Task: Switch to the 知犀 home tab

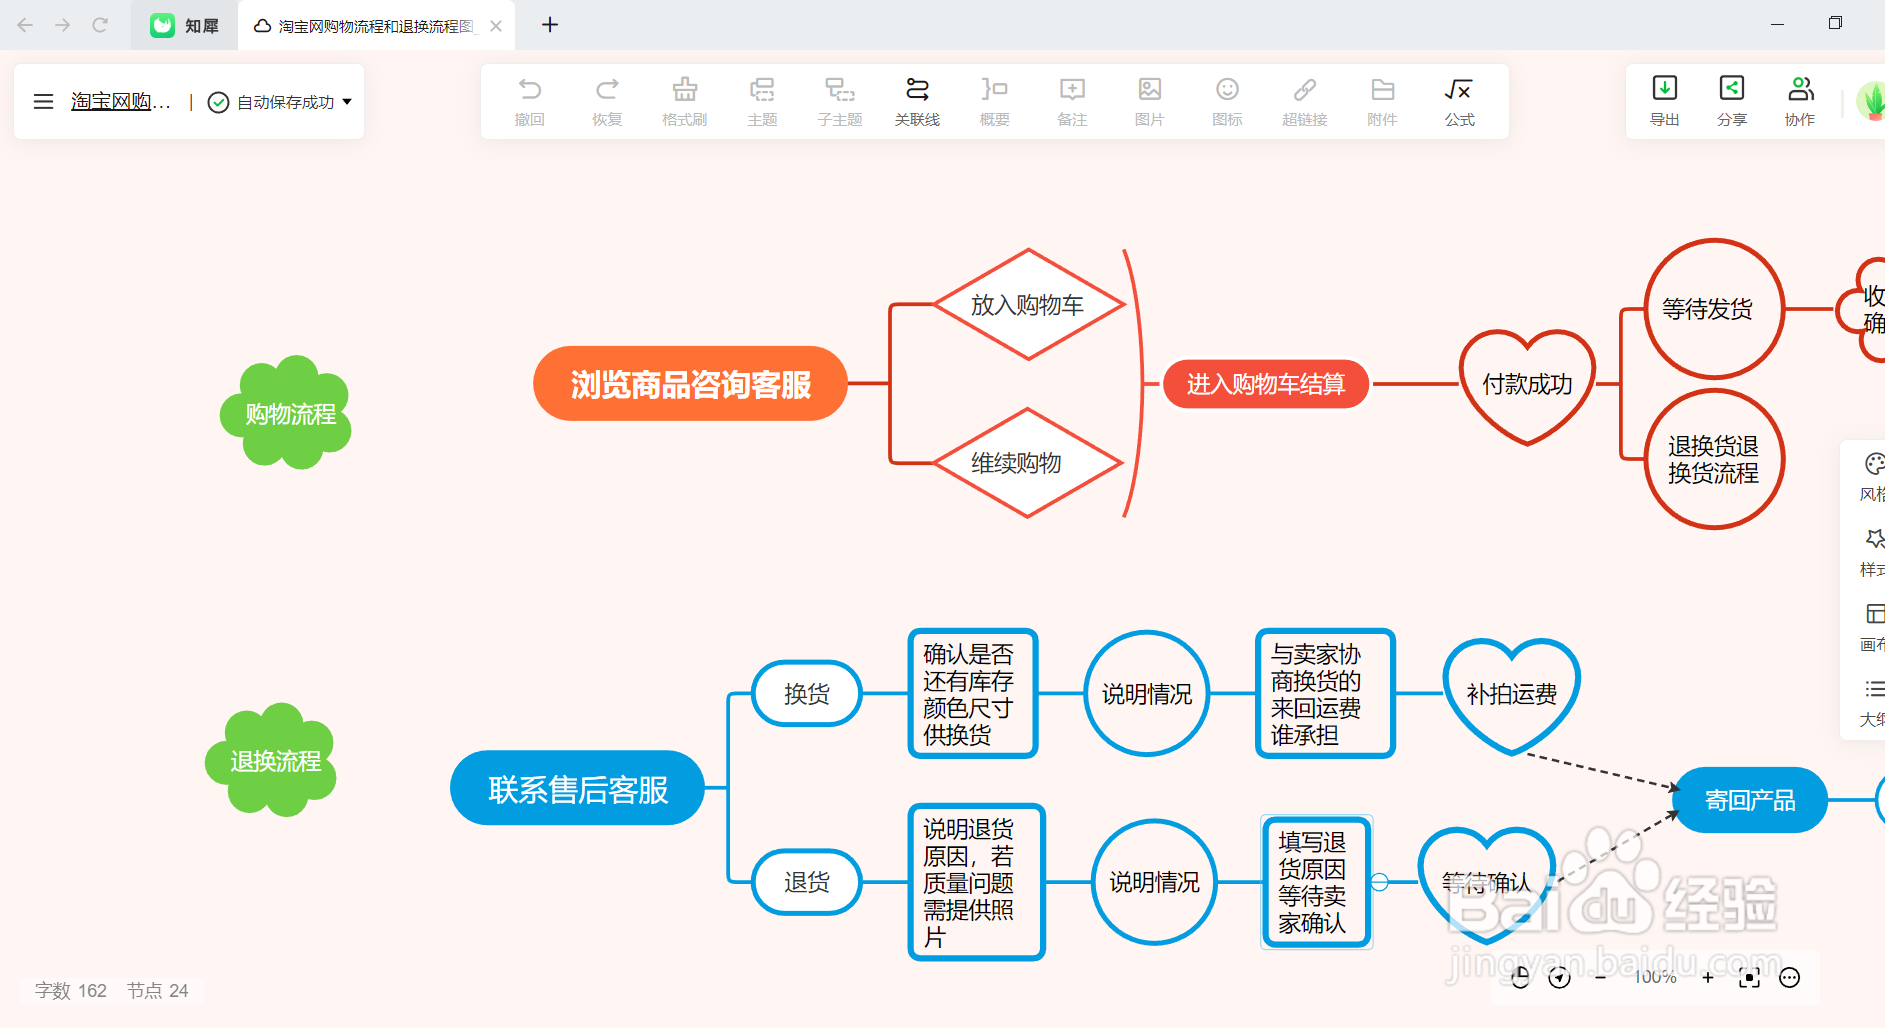Action: [185, 26]
